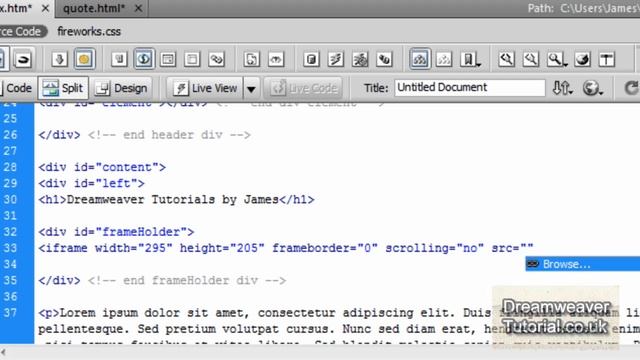Select the Source Code related-file button
The height and width of the screenshot is (360, 640).
coord(22,31)
